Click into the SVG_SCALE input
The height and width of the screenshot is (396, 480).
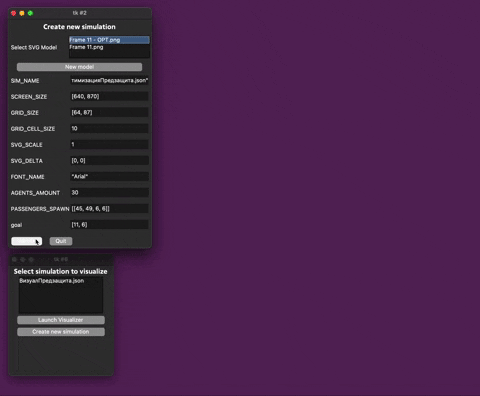109,144
